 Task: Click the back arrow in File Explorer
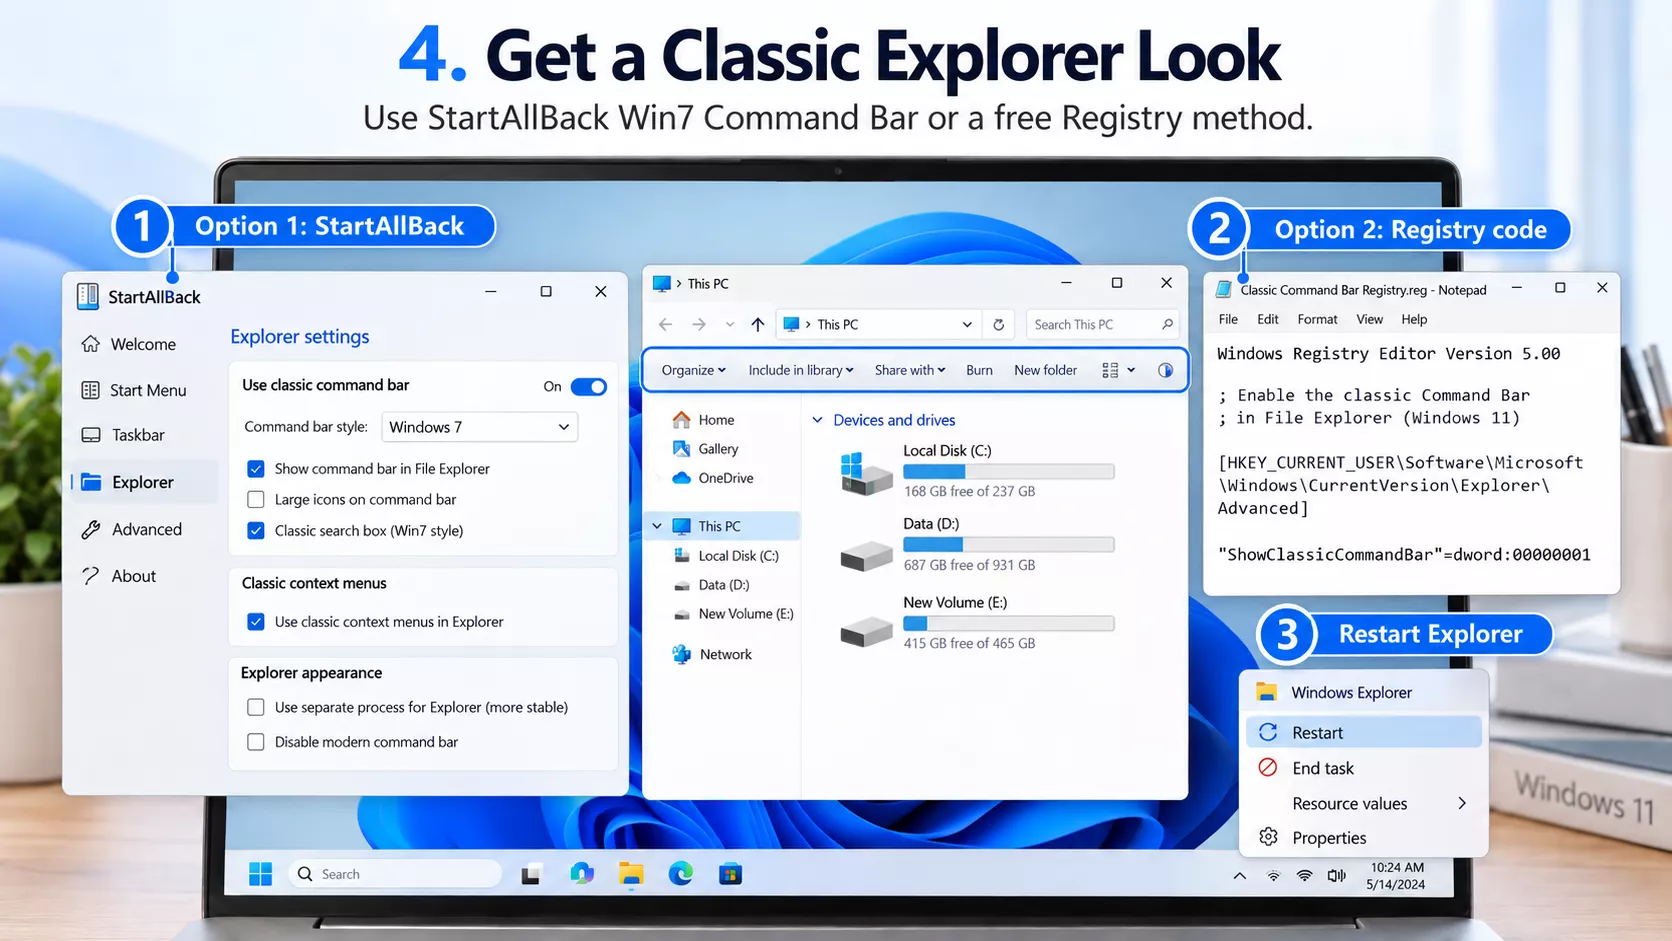pos(666,324)
